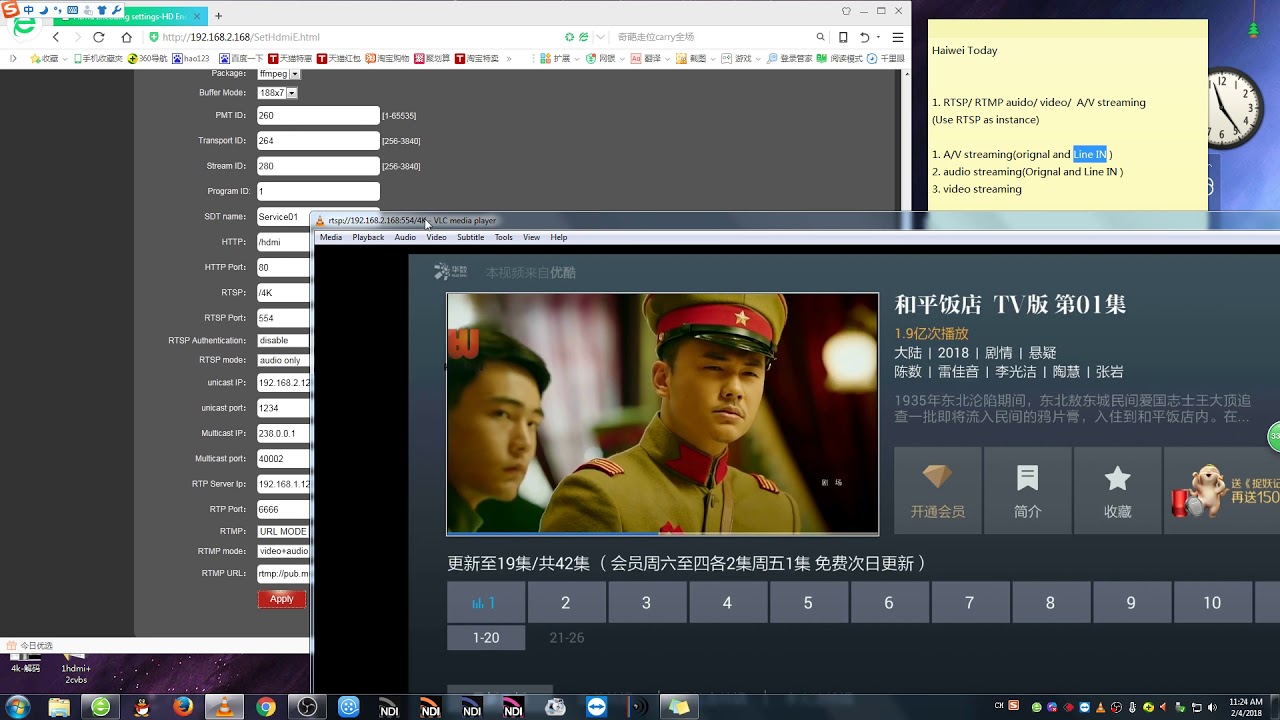Click the Transport ID field
This screenshot has height=720, width=1280.
[x=318, y=141]
